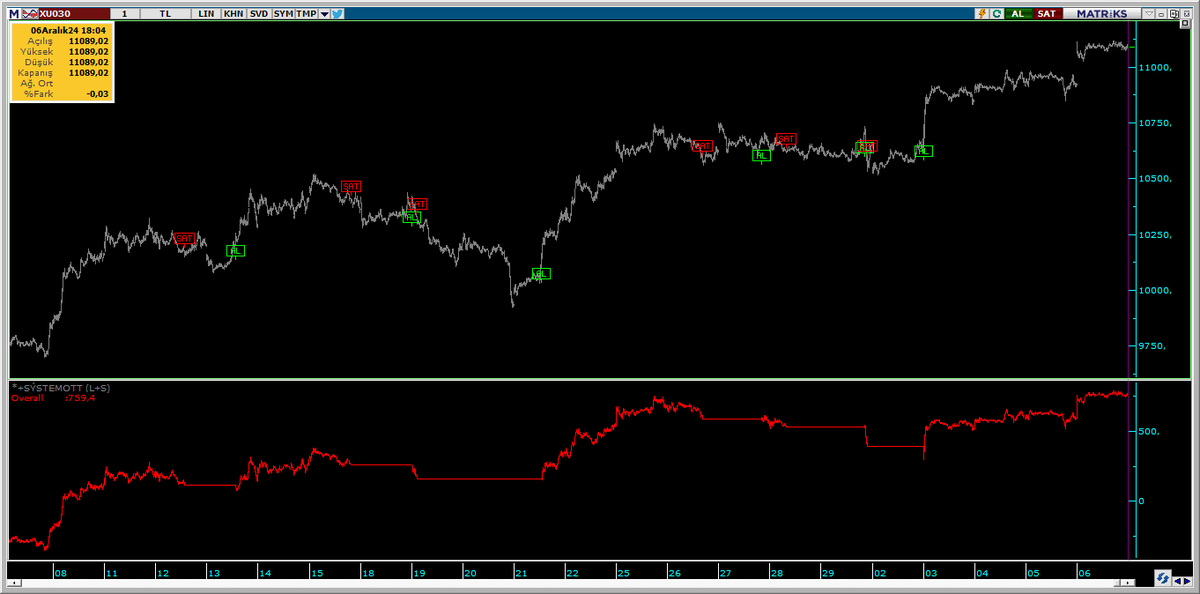
Task: Click the 500 indicator axis label
Action: pyautogui.click(x=1148, y=432)
